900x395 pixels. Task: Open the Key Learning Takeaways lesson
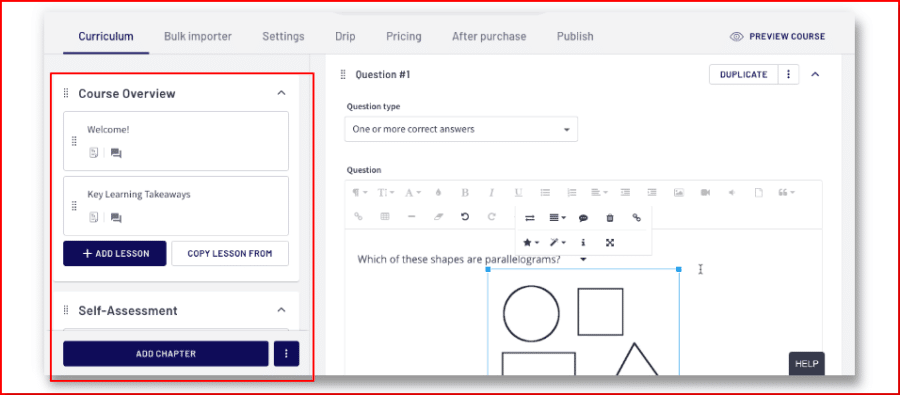tap(176, 206)
